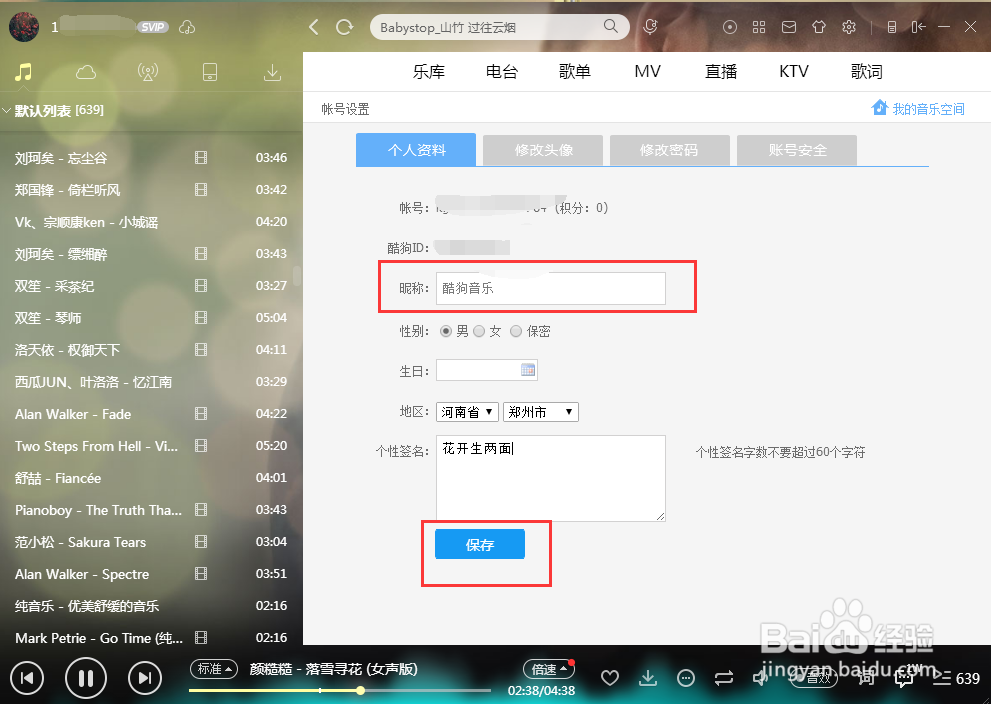
Task: Open the 直播 tab
Action: [721, 71]
